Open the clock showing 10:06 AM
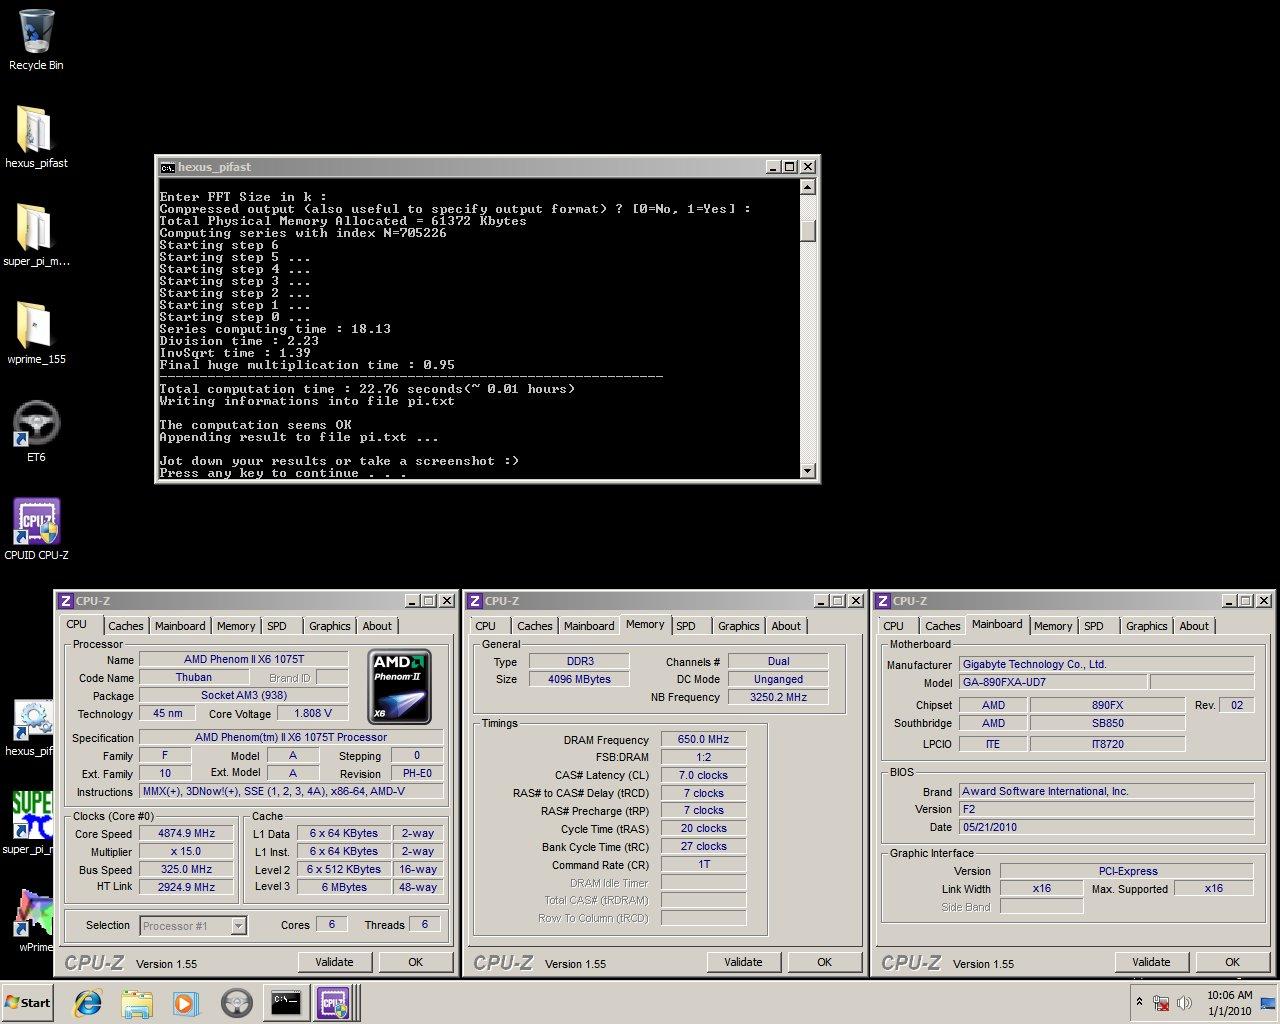The height and width of the screenshot is (1024, 1280). (x=1229, y=1003)
